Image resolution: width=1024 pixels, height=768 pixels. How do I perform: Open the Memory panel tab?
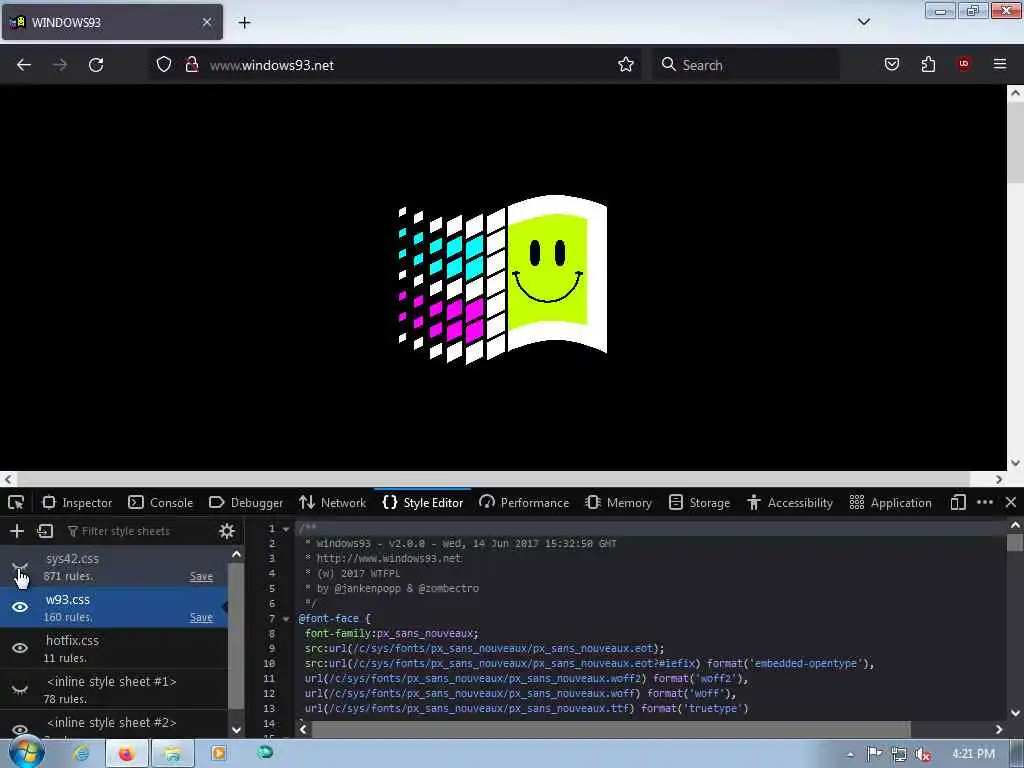(x=618, y=502)
